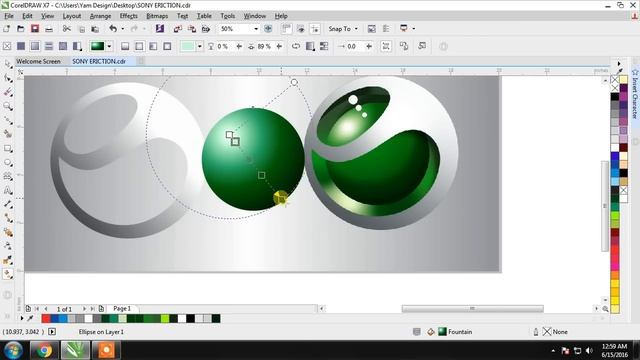This screenshot has width=640, height=360.
Task: Pick the red swatch in the document palette
Action: pyautogui.click(x=46, y=318)
